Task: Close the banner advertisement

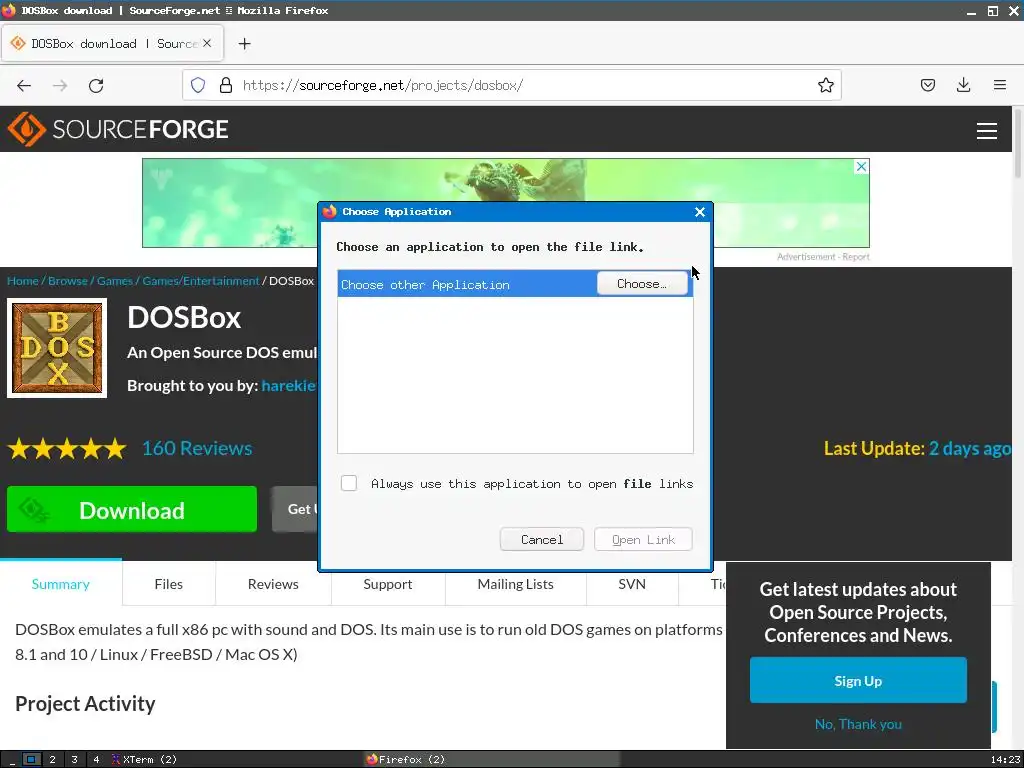Action: (861, 167)
